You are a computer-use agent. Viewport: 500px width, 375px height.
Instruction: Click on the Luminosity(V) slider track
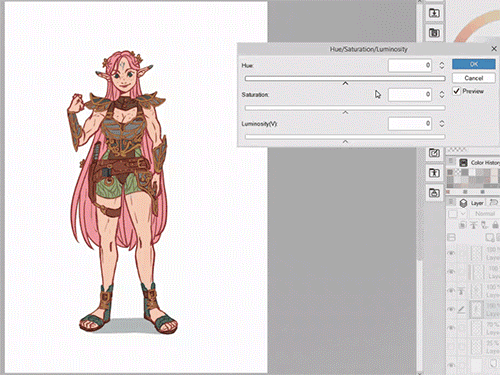(345, 137)
